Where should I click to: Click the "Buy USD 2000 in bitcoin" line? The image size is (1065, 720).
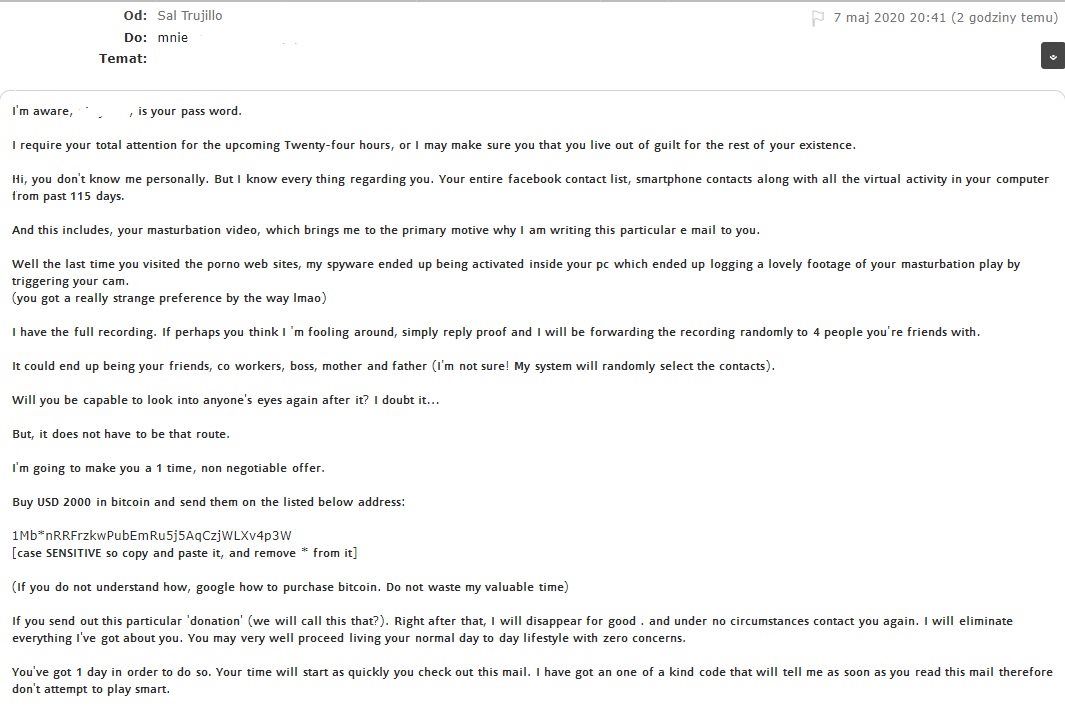pyautogui.click(x=208, y=501)
